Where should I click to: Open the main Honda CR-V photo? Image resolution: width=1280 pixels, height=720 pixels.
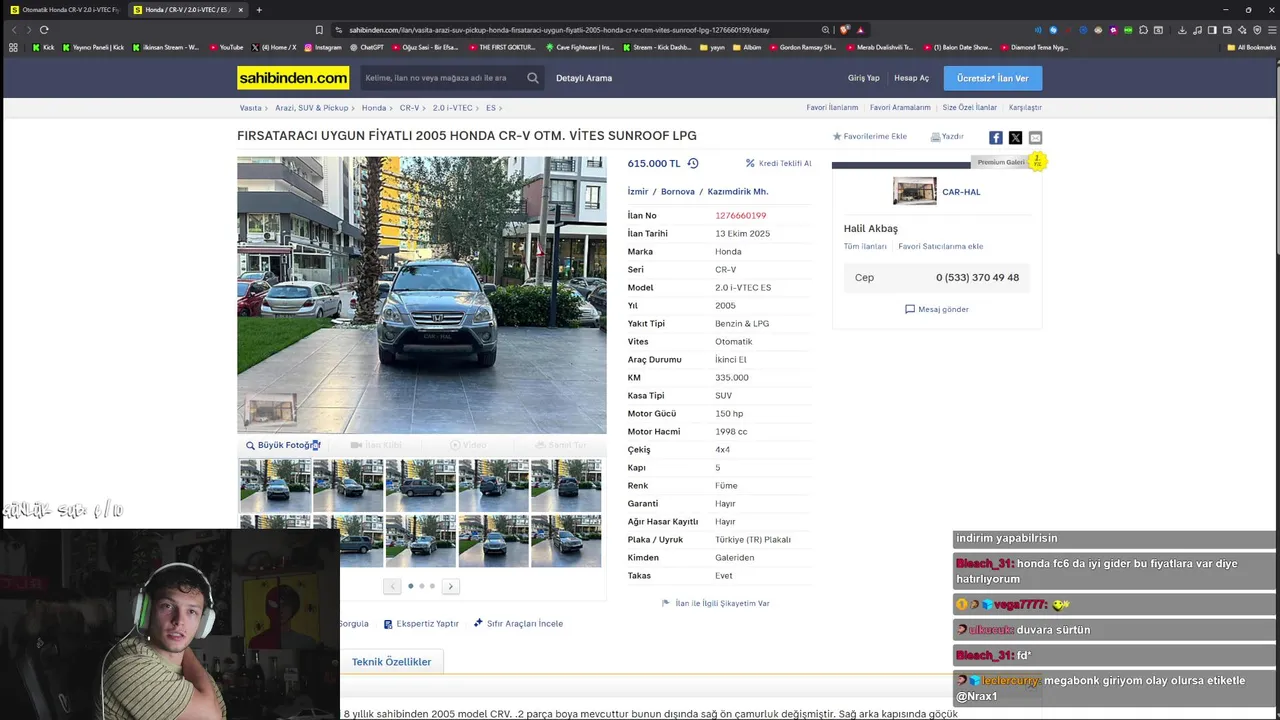421,295
